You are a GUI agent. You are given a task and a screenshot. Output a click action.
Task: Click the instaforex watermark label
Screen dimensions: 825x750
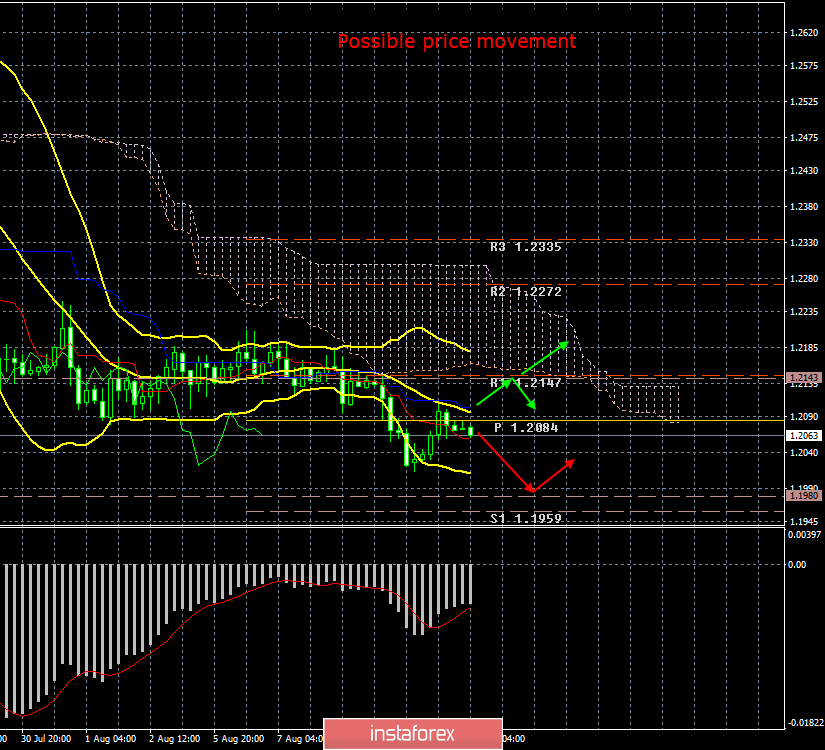pyautogui.click(x=412, y=734)
